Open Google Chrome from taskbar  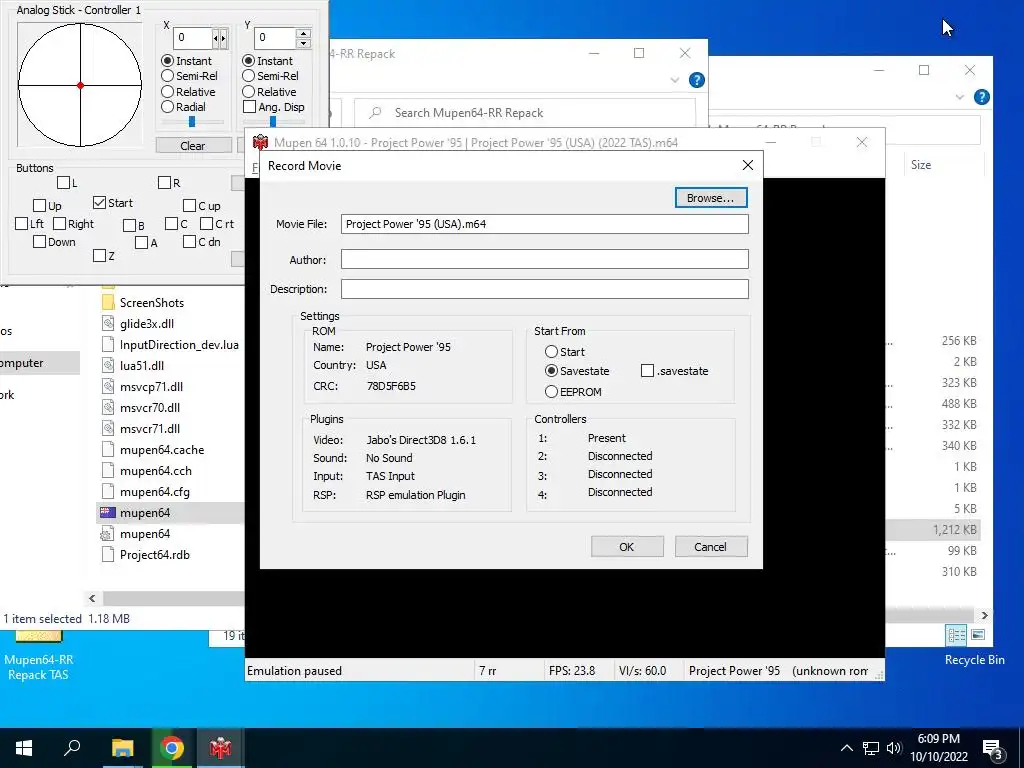coord(171,748)
